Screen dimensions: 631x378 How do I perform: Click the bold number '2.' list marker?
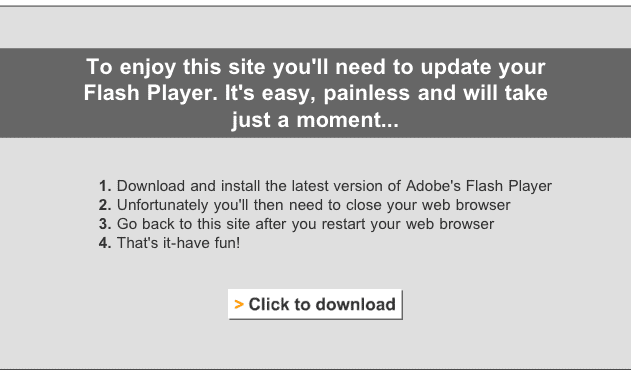coord(105,205)
